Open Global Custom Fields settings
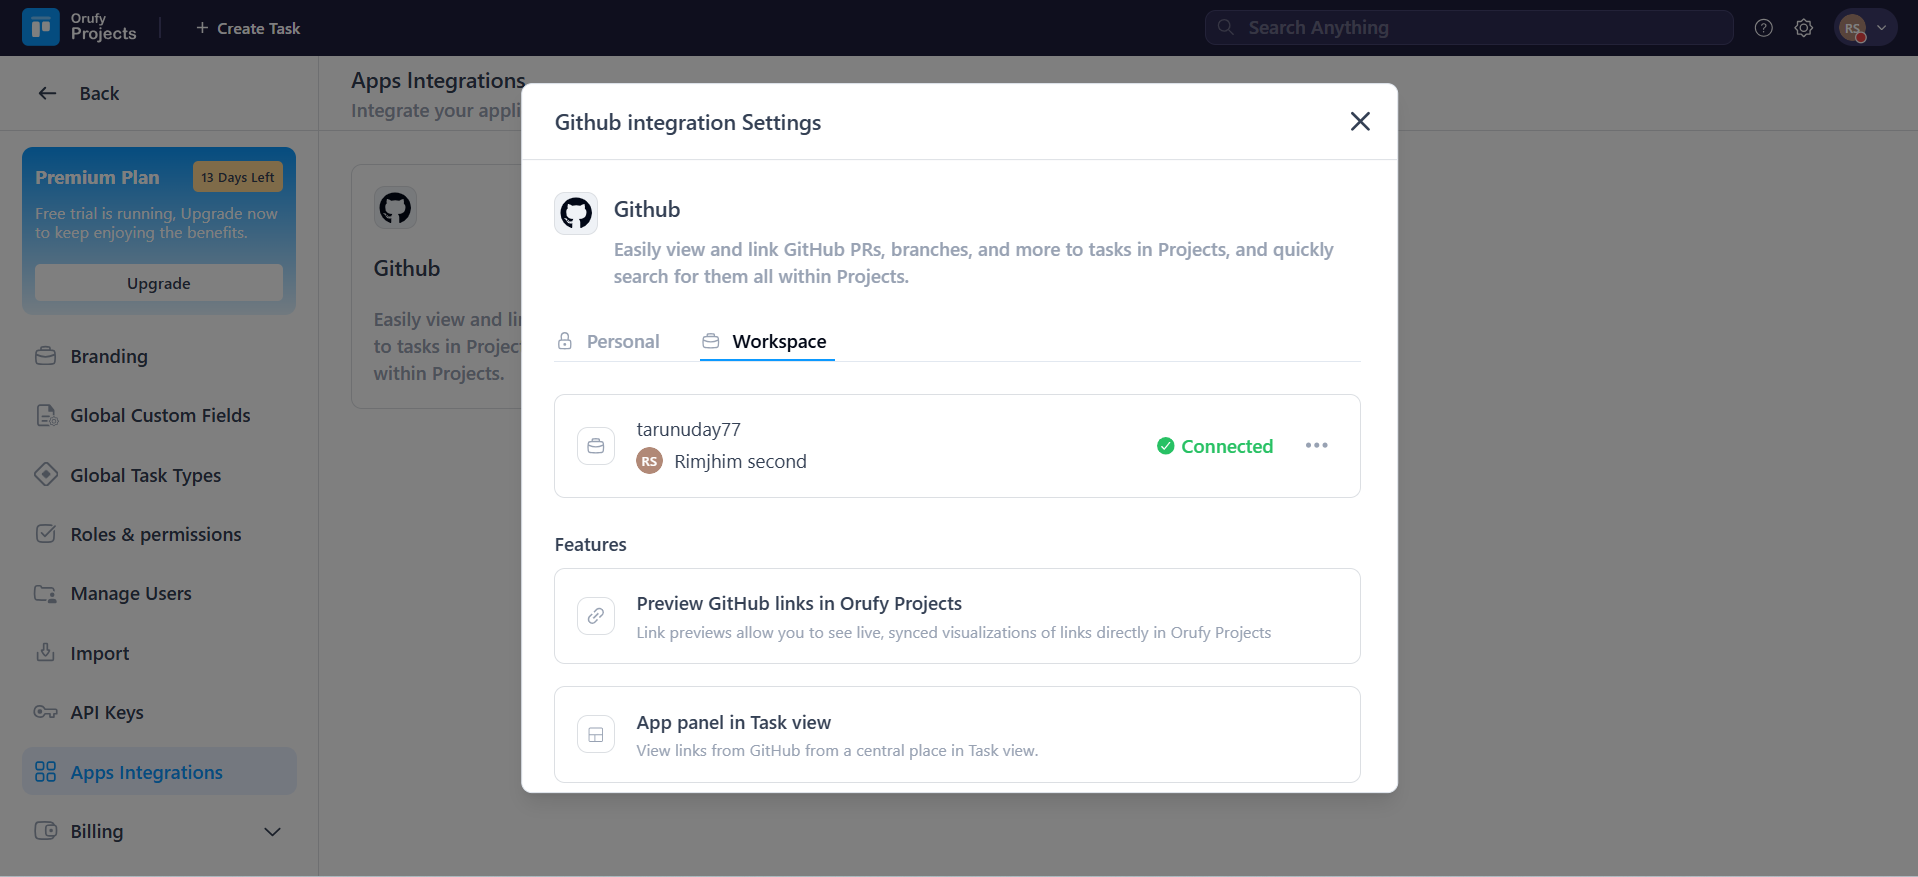Viewport: 1918px width, 877px height. (x=160, y=416)
